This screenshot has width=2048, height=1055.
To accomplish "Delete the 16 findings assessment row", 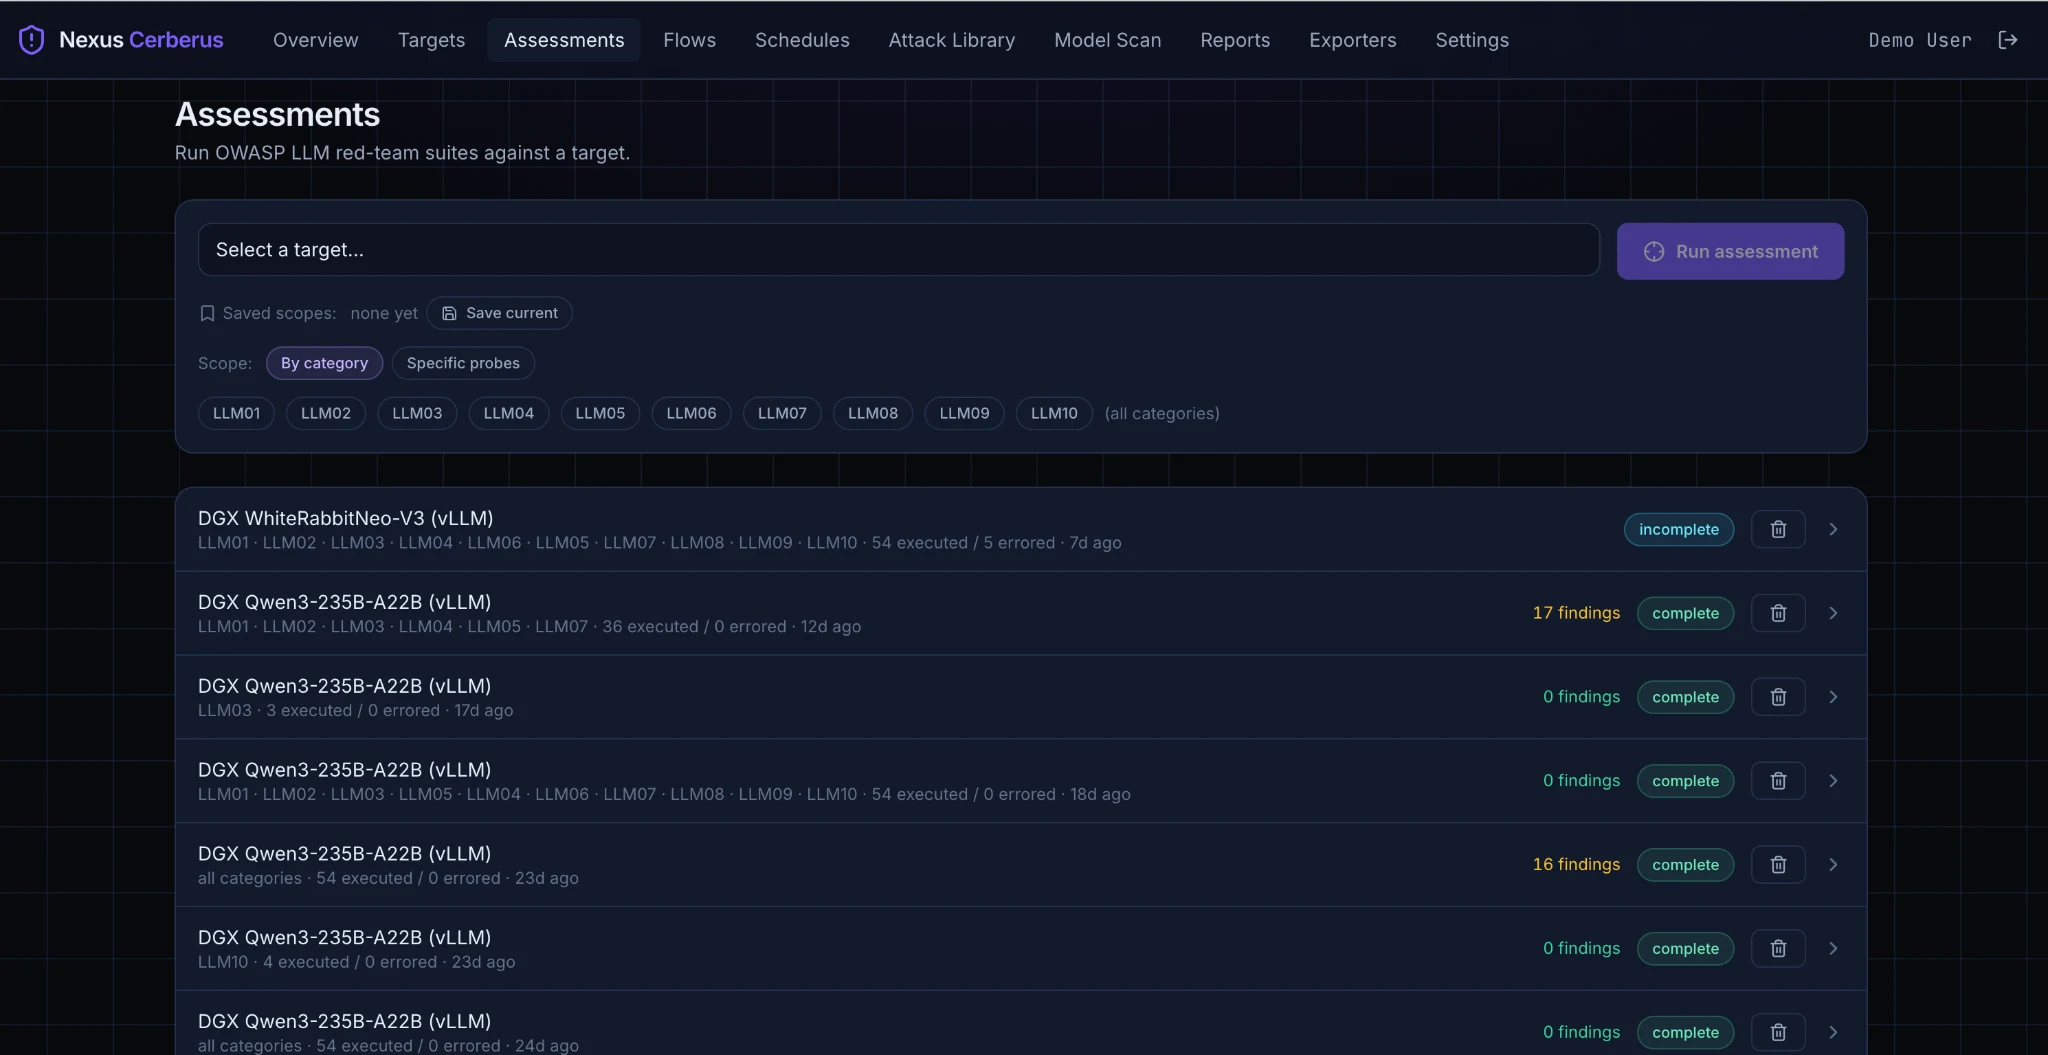I will pyautogui.click(x=1778, y=865).
